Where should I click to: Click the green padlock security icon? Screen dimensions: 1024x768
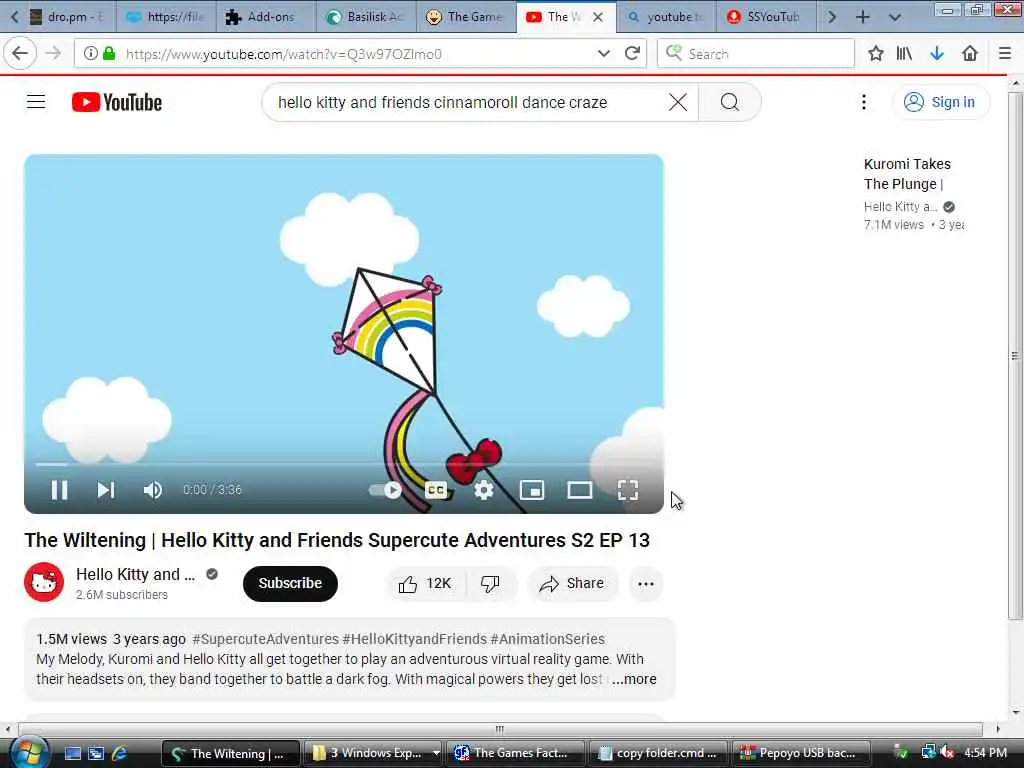(109, 54)
